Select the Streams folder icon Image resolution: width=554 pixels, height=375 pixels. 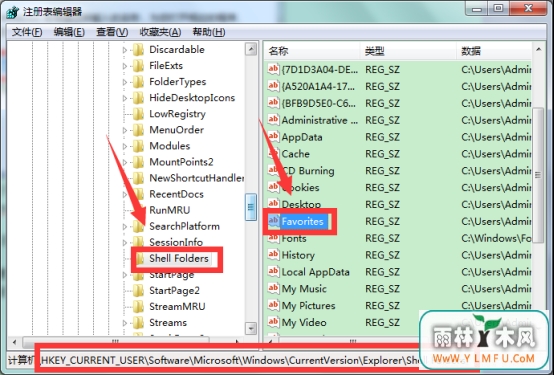pyautogui.click(x=138, y=322)
